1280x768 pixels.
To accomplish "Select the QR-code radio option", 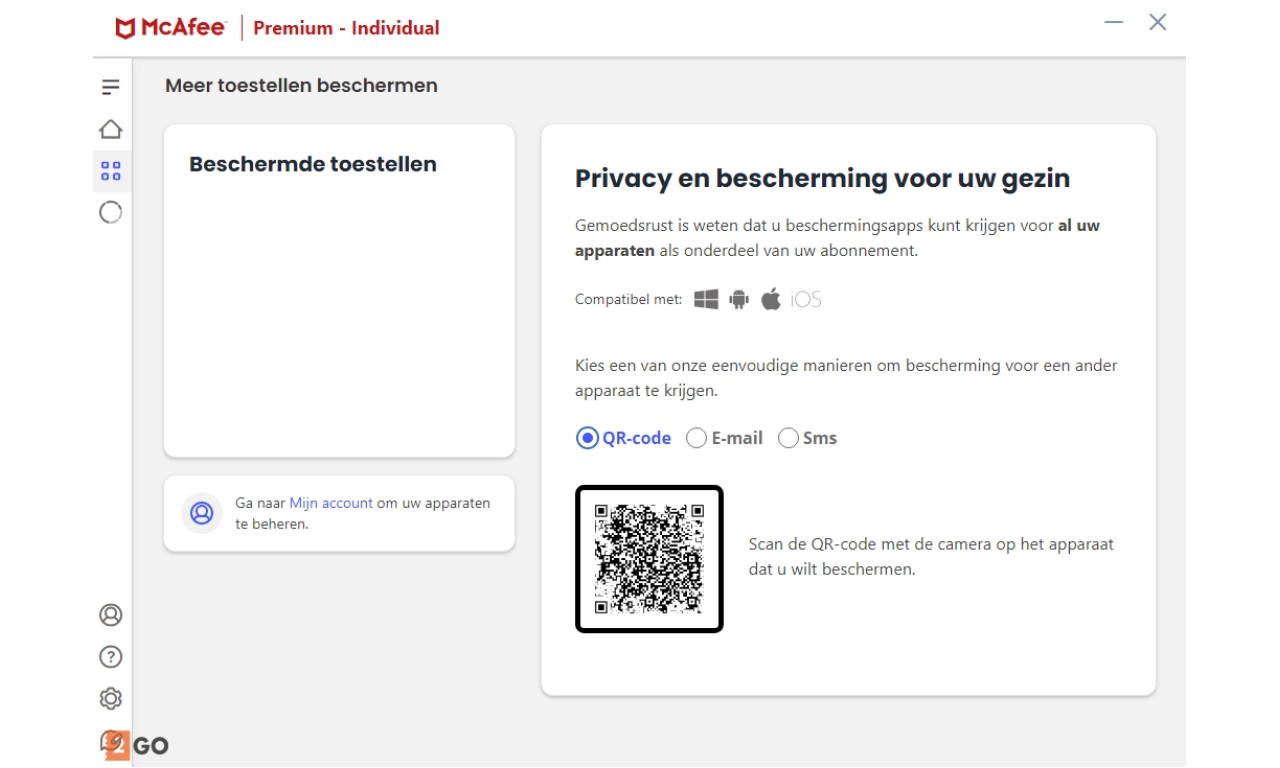I will 587,438.
